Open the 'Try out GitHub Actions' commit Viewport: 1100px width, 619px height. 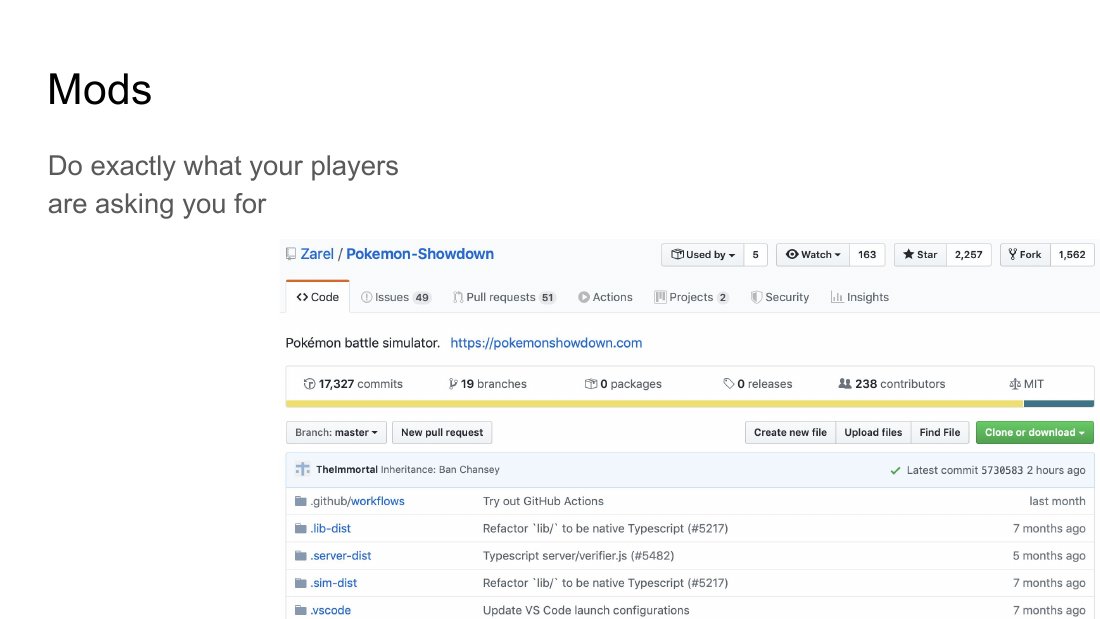pos(543,501)
